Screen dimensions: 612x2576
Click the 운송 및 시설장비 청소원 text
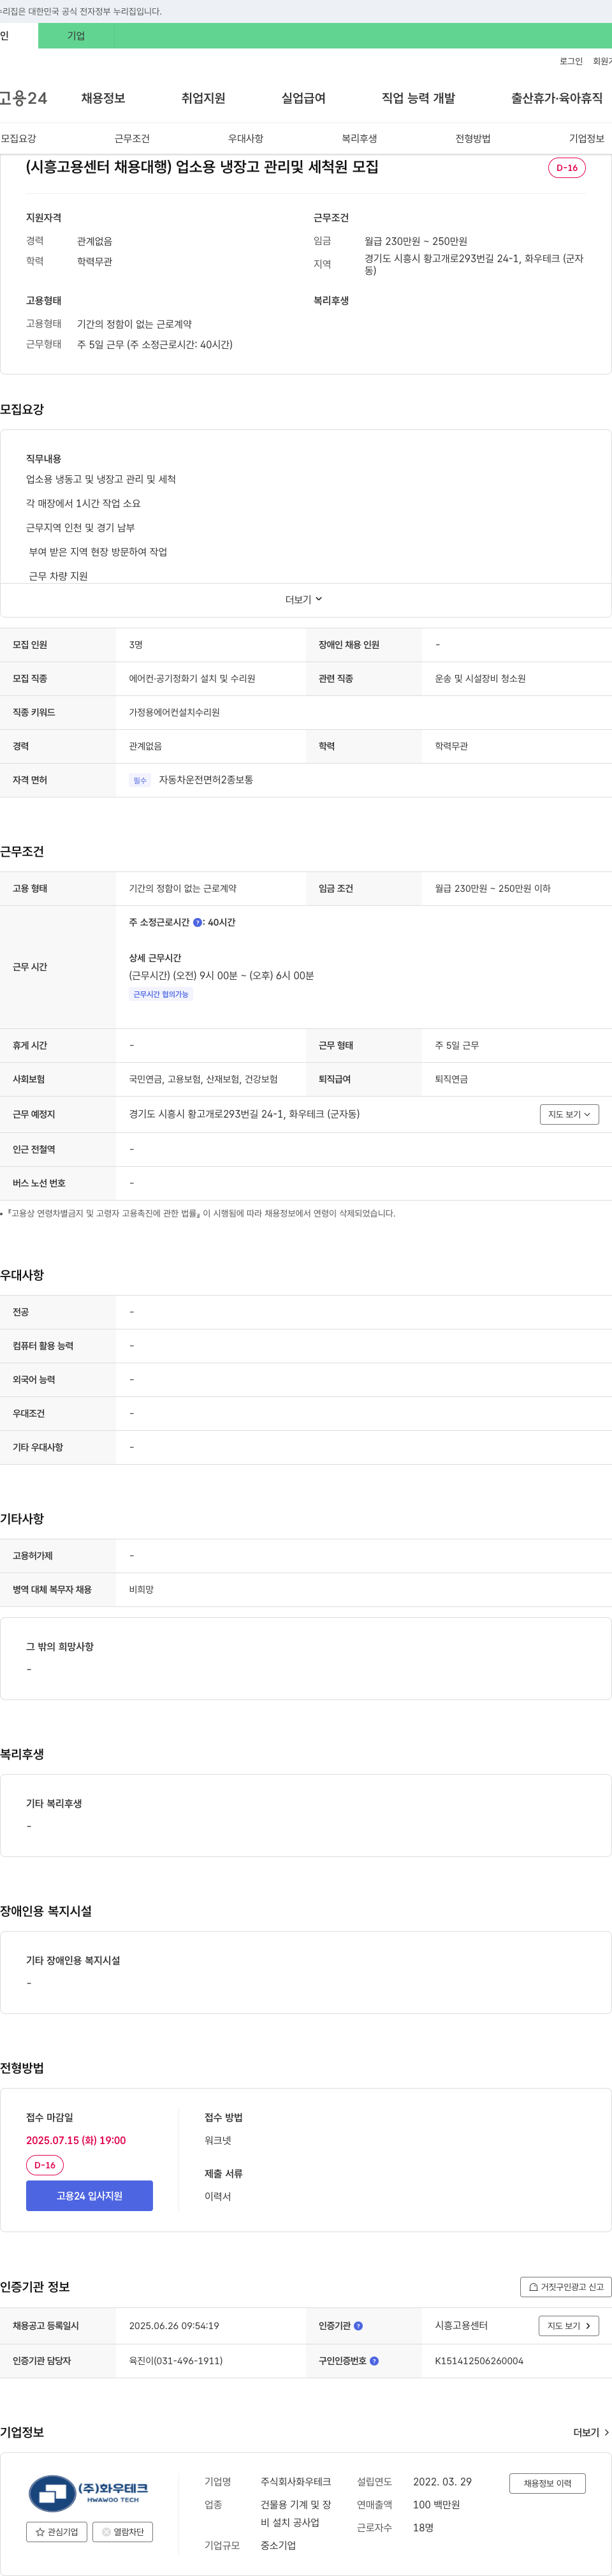[480, 679]
